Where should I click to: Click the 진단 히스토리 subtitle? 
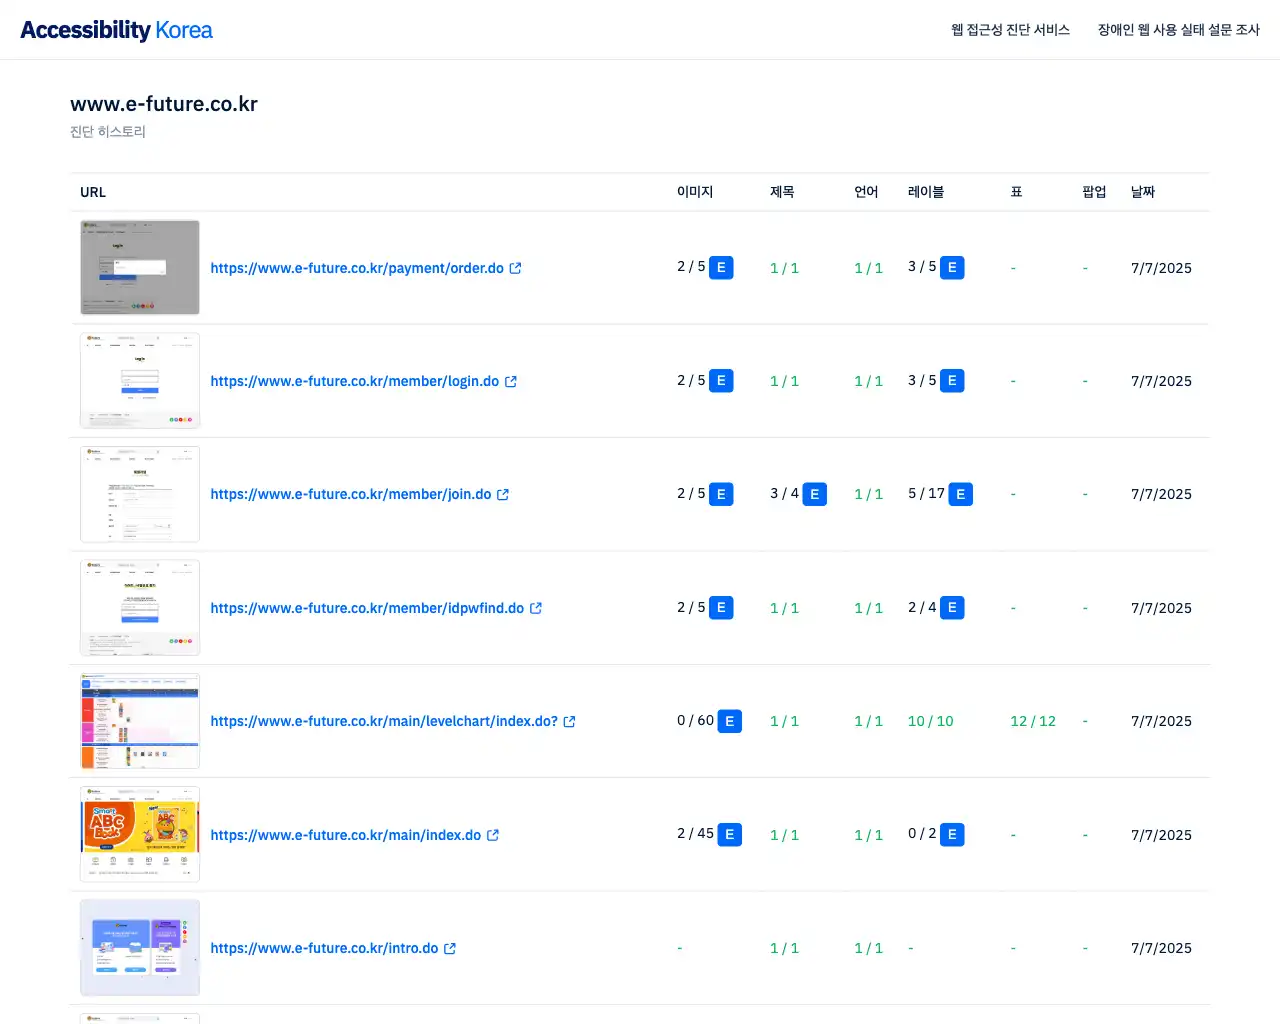(108, 132)
